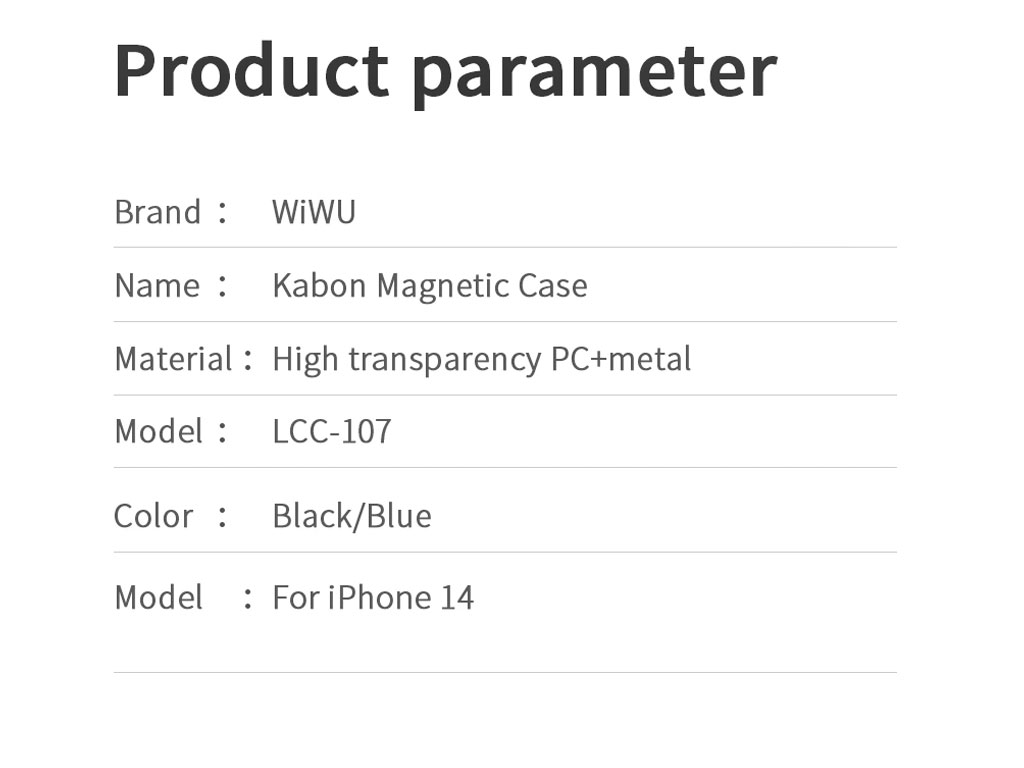This screenshot has width=1024, height=768.
Task: Click the word "Case" in product name
Action: [x=552, y=286]
